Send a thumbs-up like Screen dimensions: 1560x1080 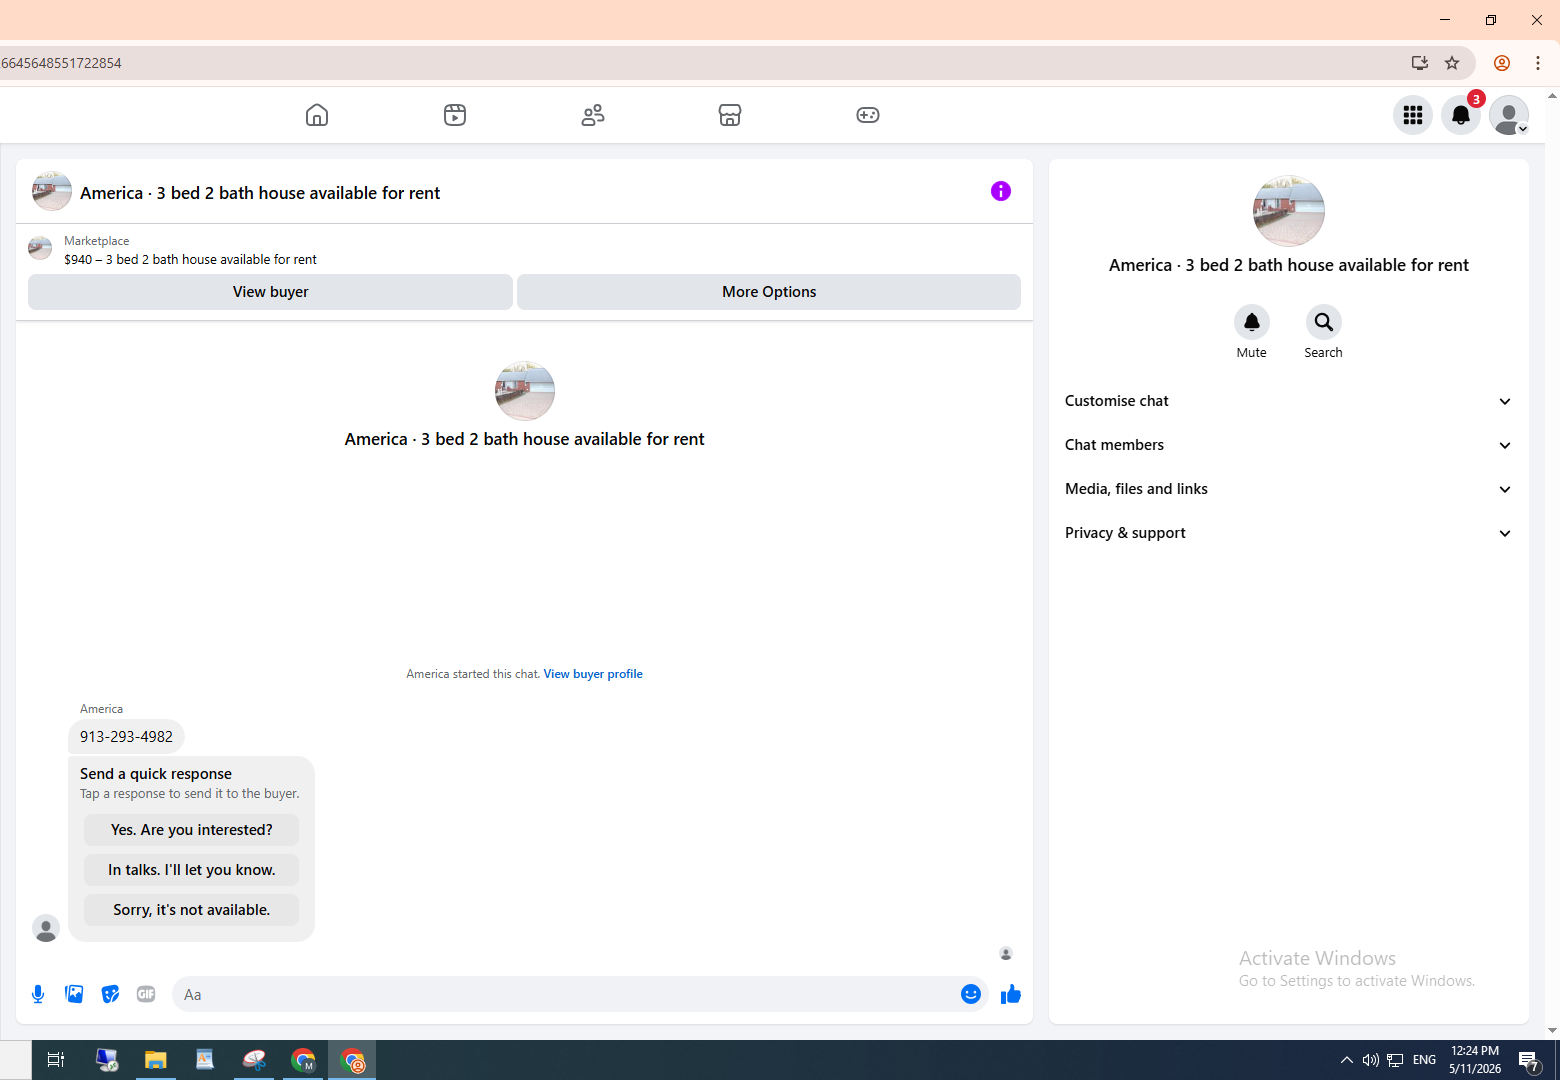(x=1011, y=994)
